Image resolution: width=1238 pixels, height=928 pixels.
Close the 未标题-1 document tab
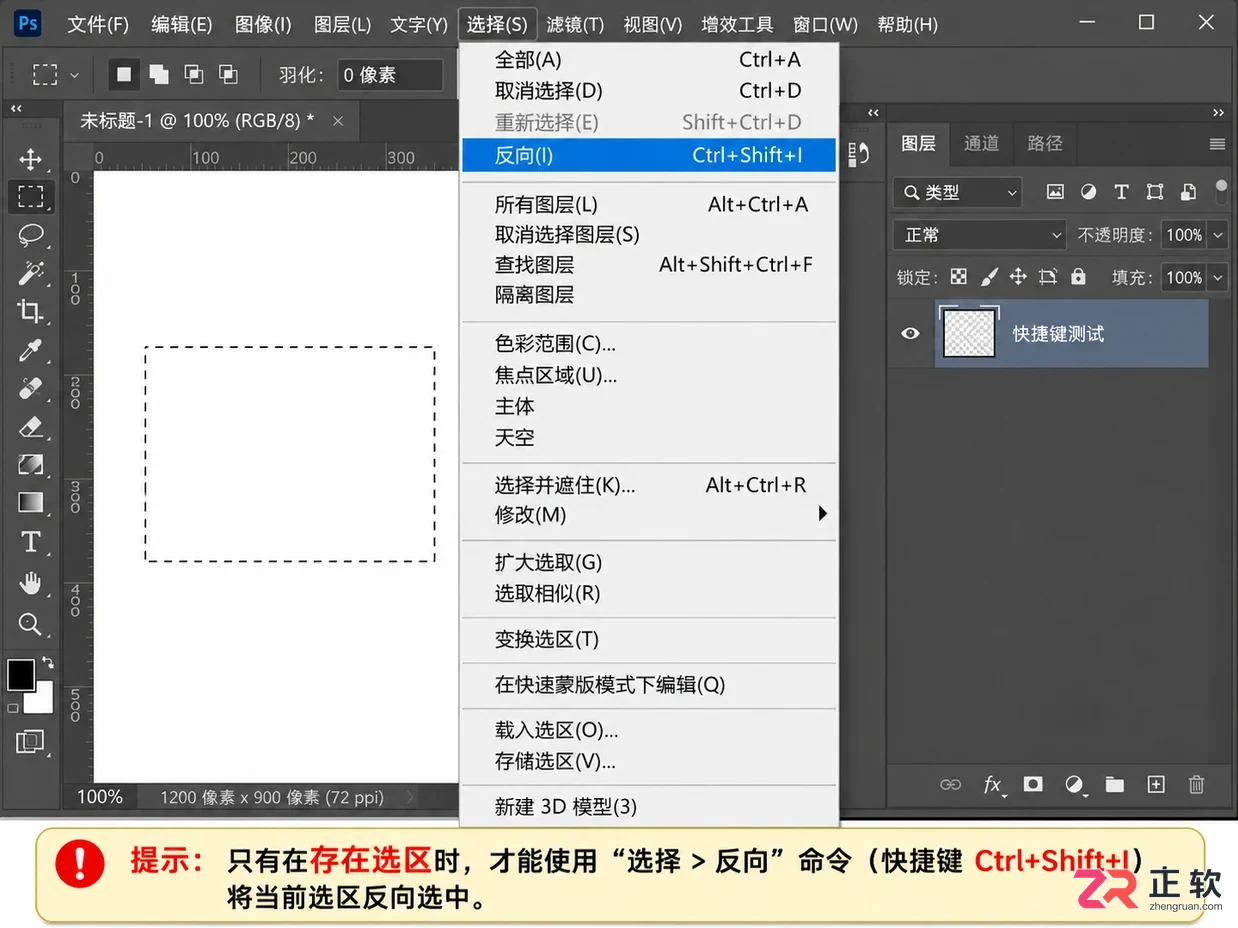click(x=338, y=121)
